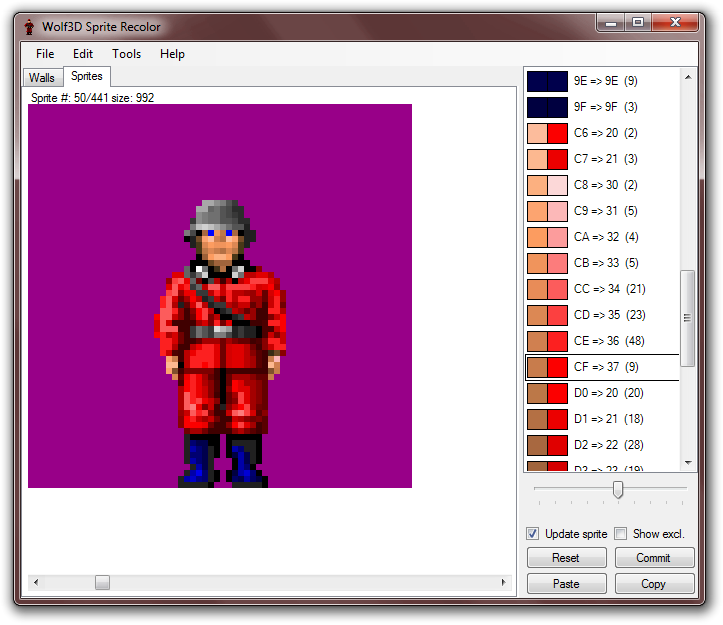Click the brown source swatch for D1
723x625 pixels.
[537, 419]
